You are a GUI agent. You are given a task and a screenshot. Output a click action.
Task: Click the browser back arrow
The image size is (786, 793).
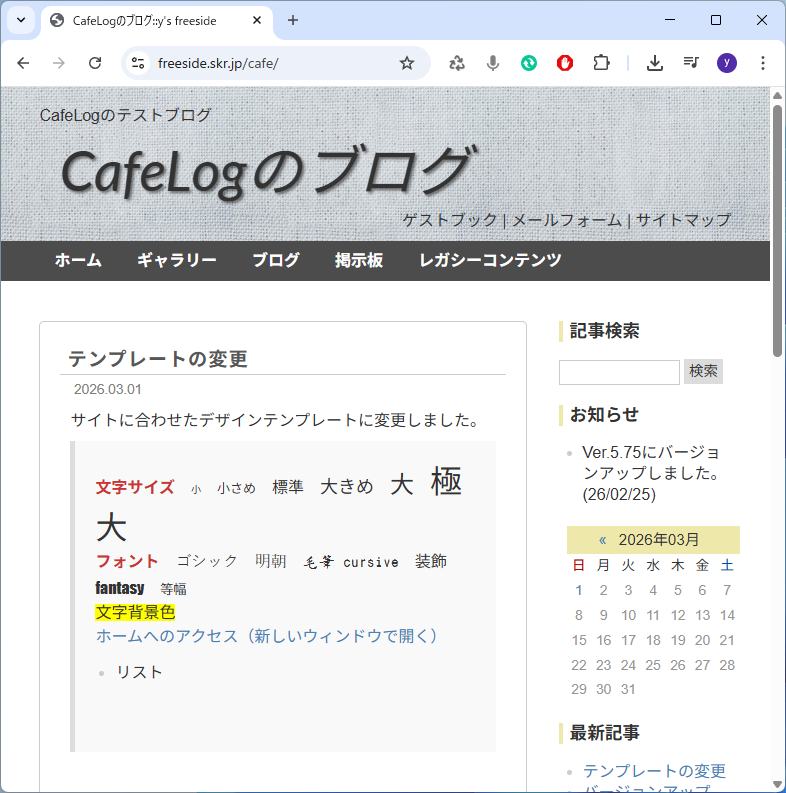point(23,63)
